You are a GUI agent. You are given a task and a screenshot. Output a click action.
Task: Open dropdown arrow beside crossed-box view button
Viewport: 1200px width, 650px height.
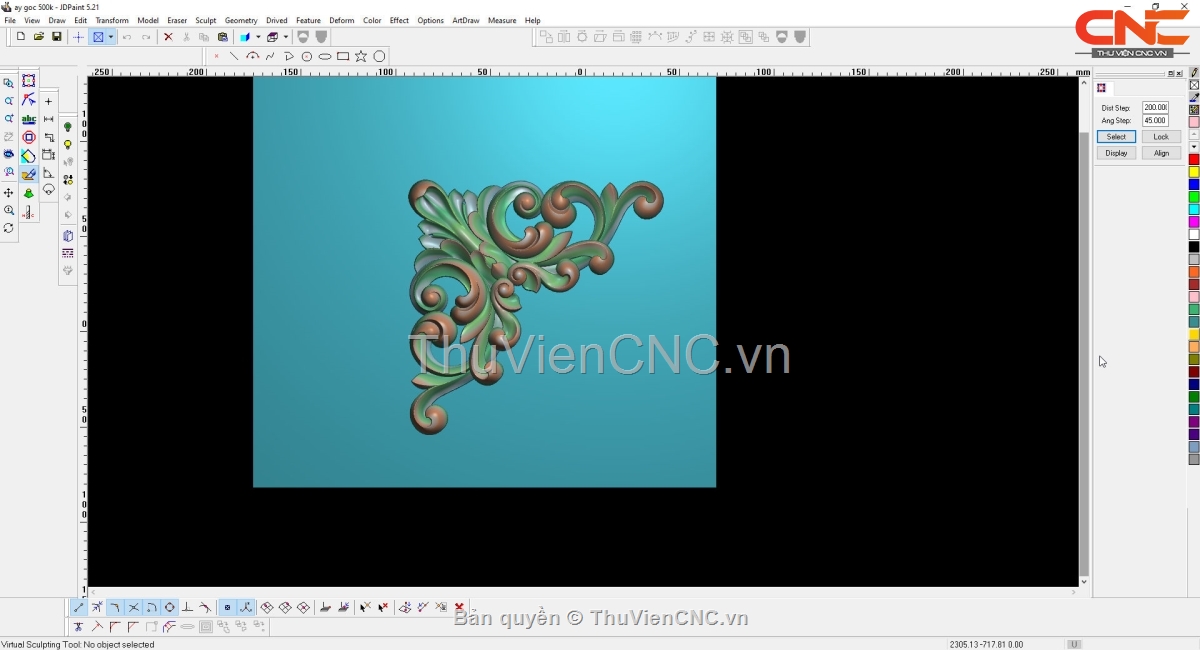[111, 37]
